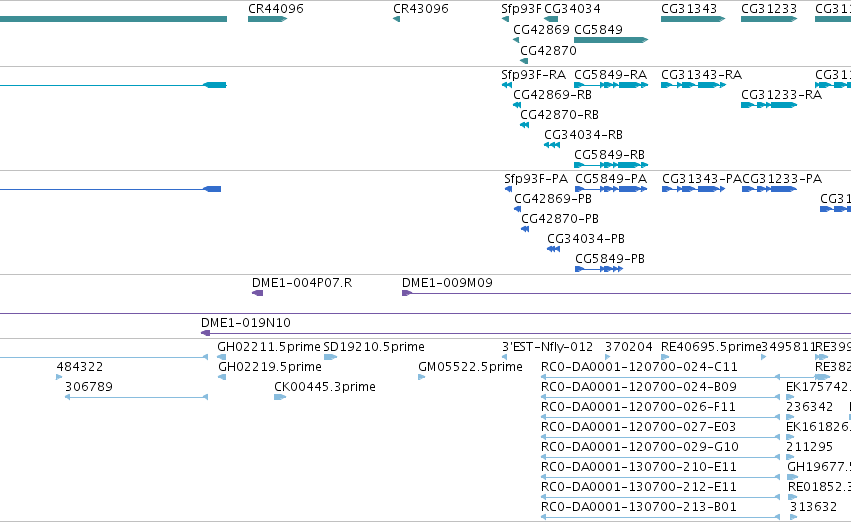Click the EST span line under 306789
The image size is (851, 522).
(x=136, y=397)
